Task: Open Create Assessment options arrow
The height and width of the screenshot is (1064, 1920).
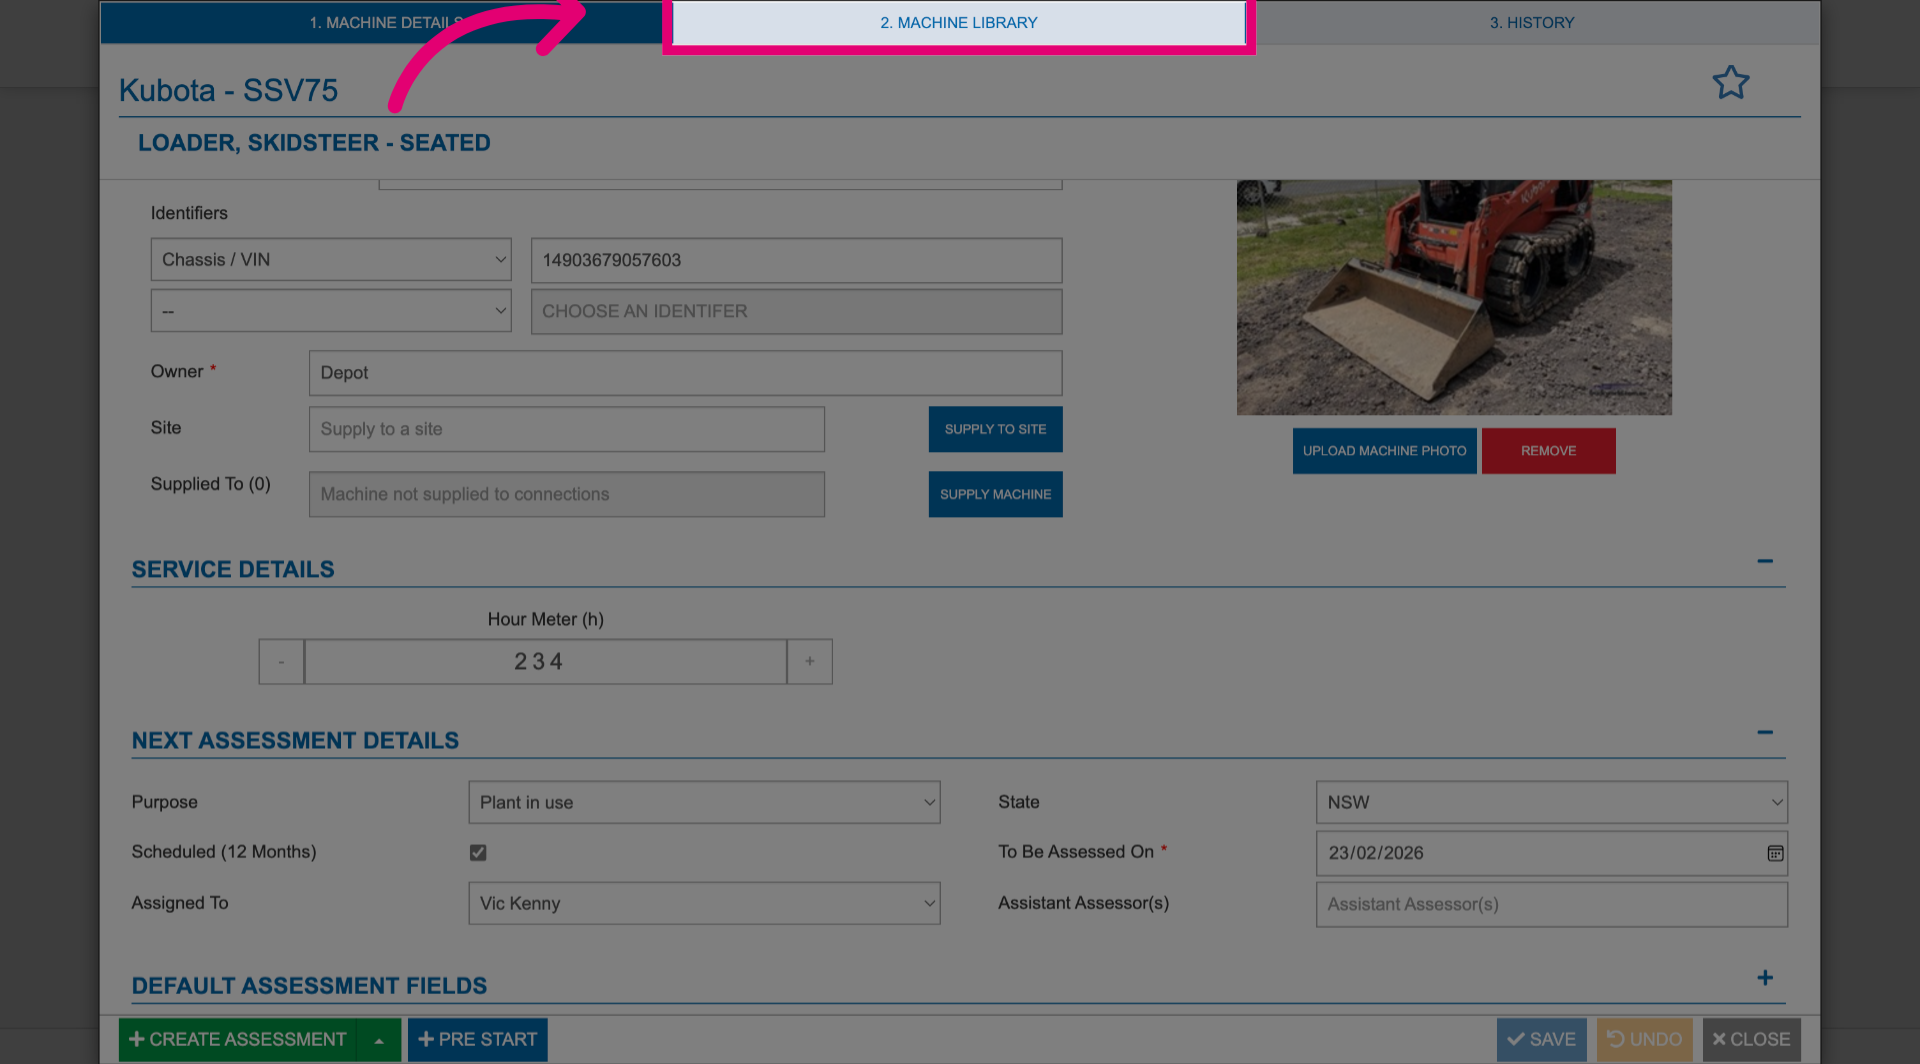Action: point(379,1040)
